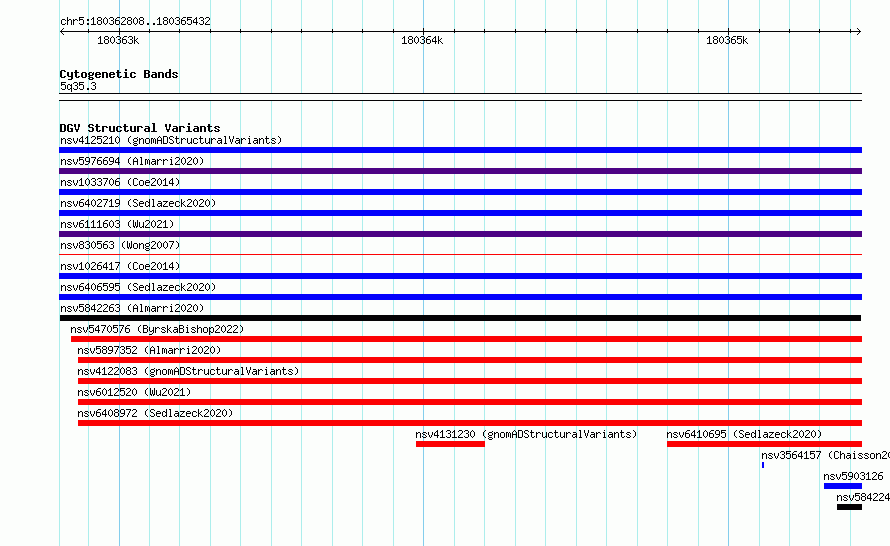Click the nsv3564157 Chaisson label

pos(825,455)
